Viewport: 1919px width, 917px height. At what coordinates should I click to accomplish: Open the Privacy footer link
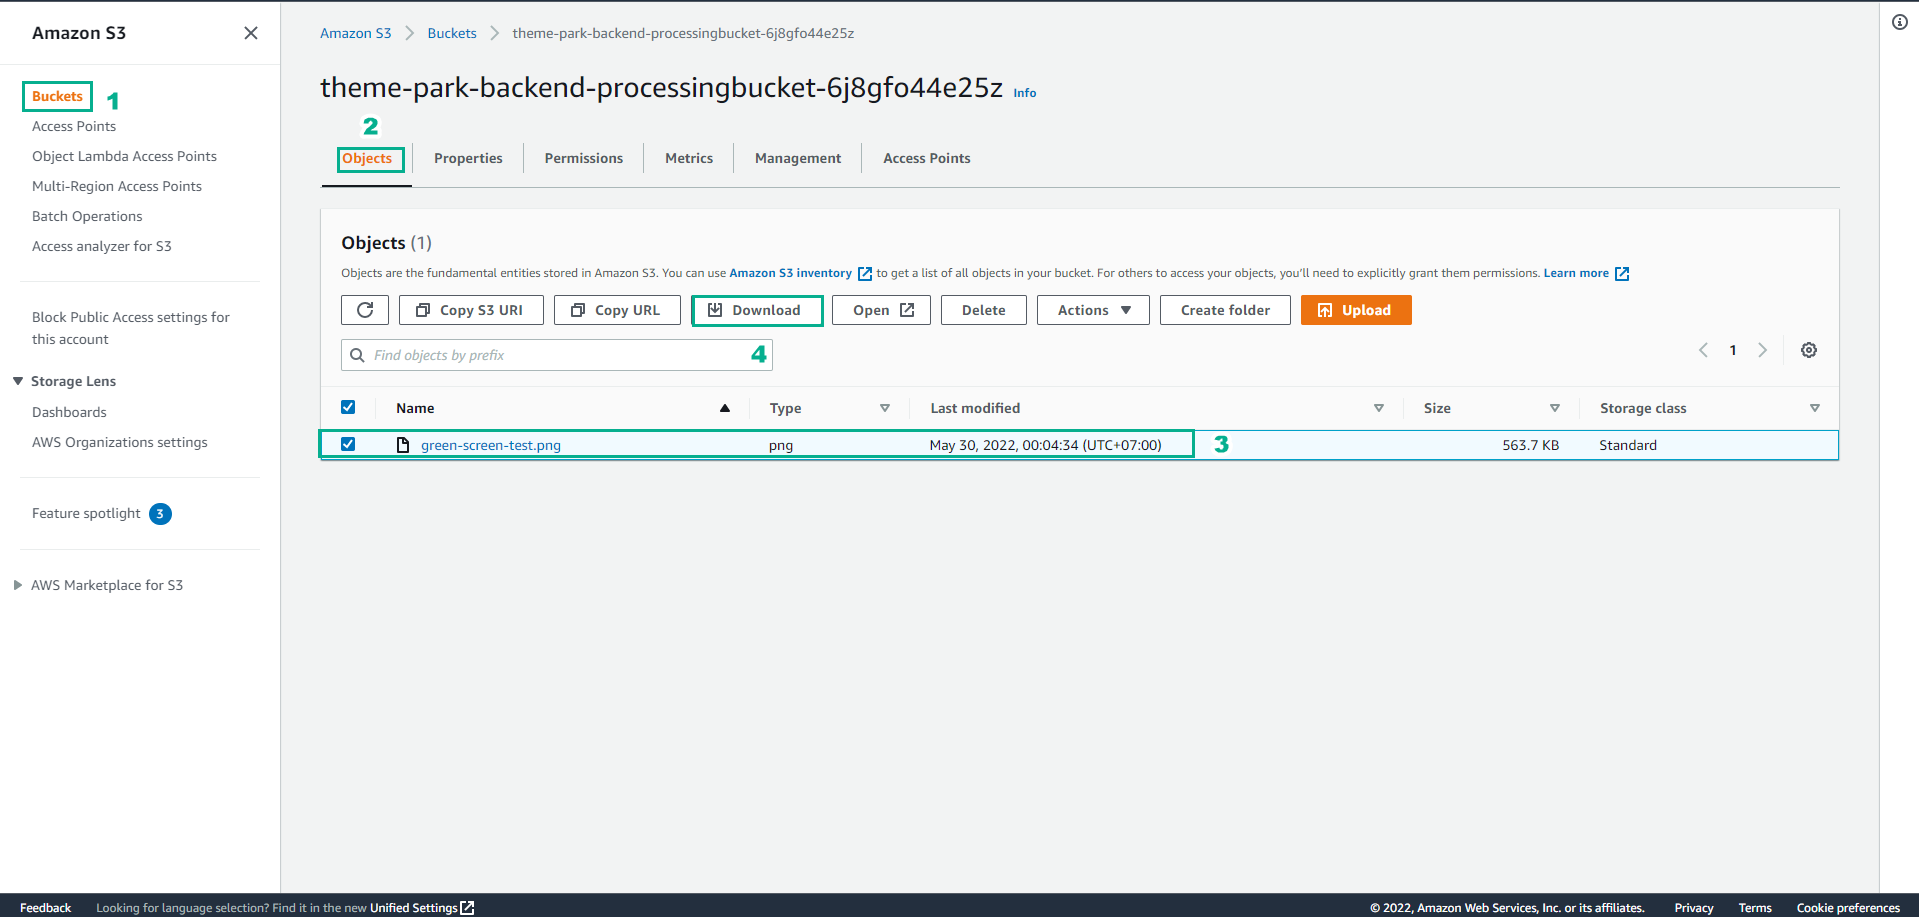tap(1694, 908)
